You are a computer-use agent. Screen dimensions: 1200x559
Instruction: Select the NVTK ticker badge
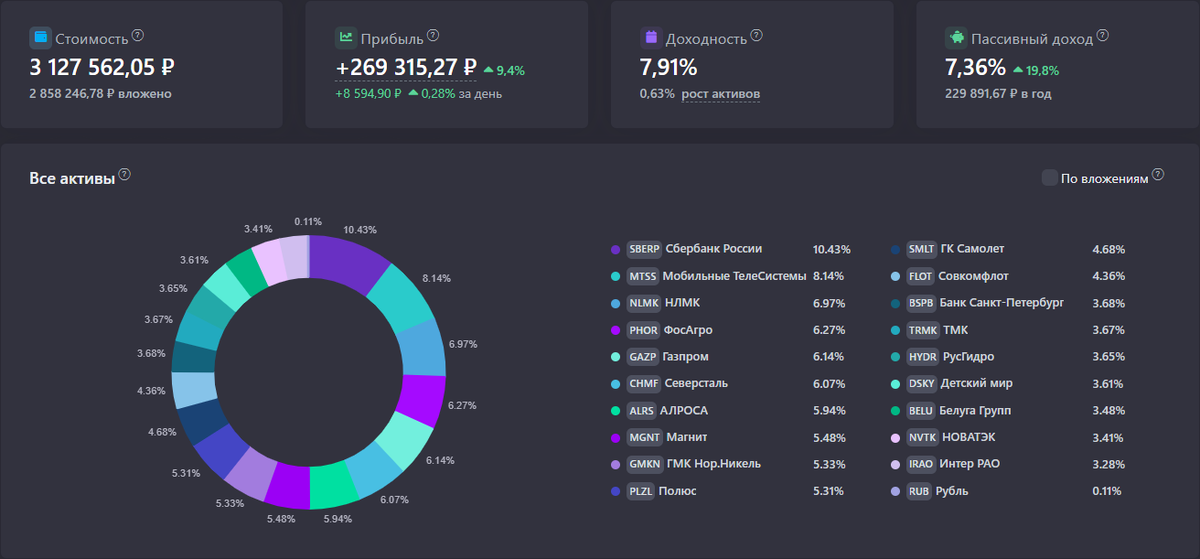pyautogui.click(x=921, y=438)
